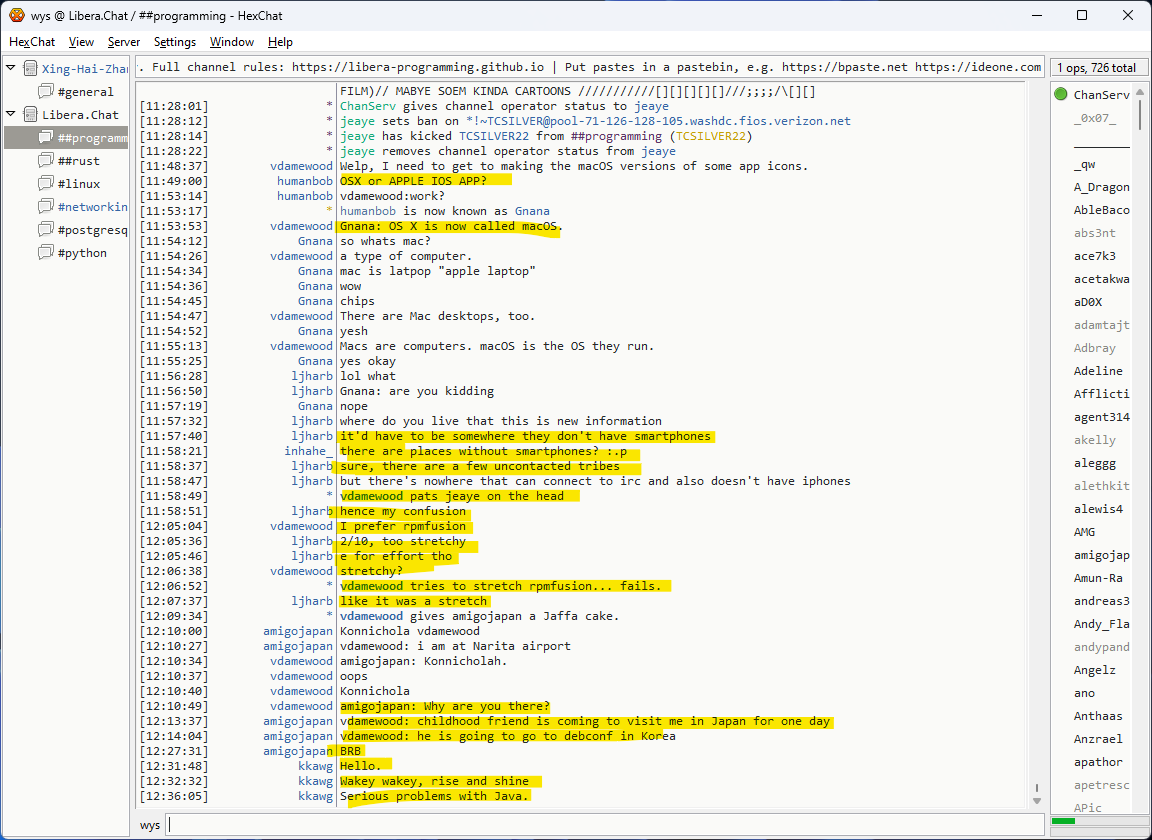Click the #general channel icon

click(45, 92)
